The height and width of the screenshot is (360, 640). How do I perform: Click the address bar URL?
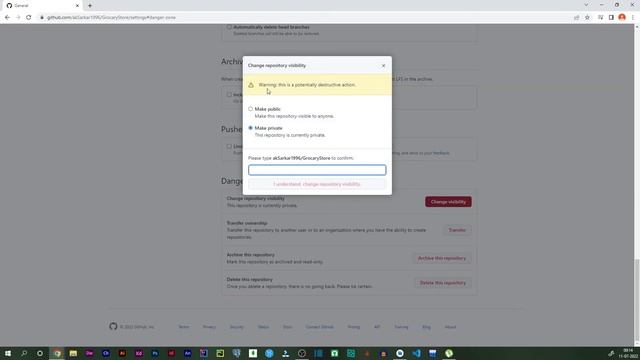pyautogui.click(x=111, y=18)
